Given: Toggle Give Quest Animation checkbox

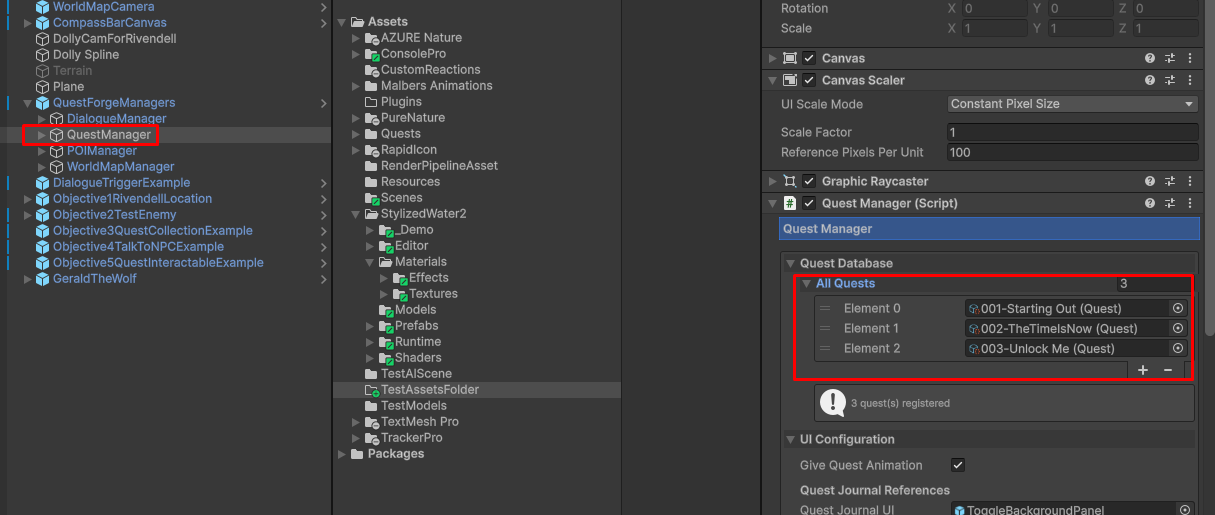Looking at the screenshot, I should click(958, 465).
